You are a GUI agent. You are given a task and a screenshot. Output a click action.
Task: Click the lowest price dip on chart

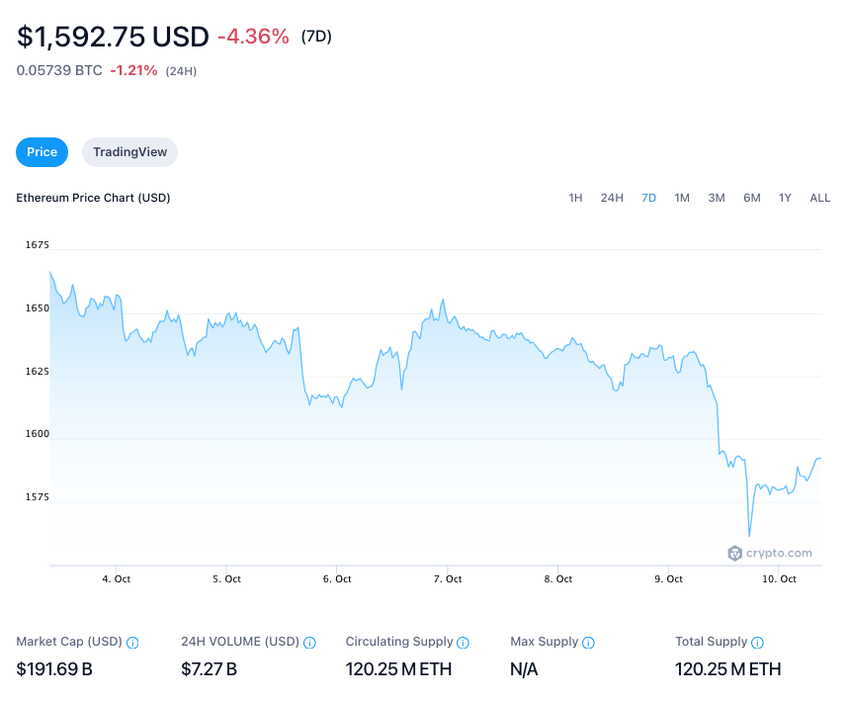click(x=748, y=535)
